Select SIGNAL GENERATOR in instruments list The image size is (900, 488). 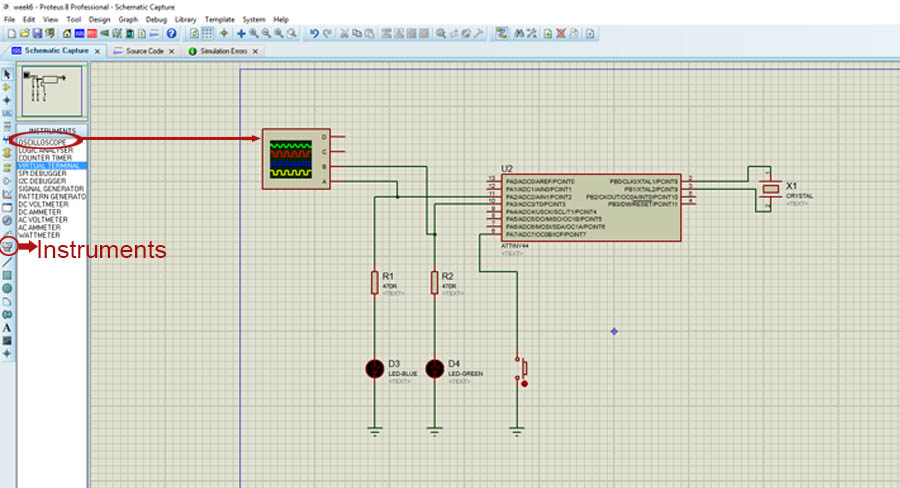point(51,189)
